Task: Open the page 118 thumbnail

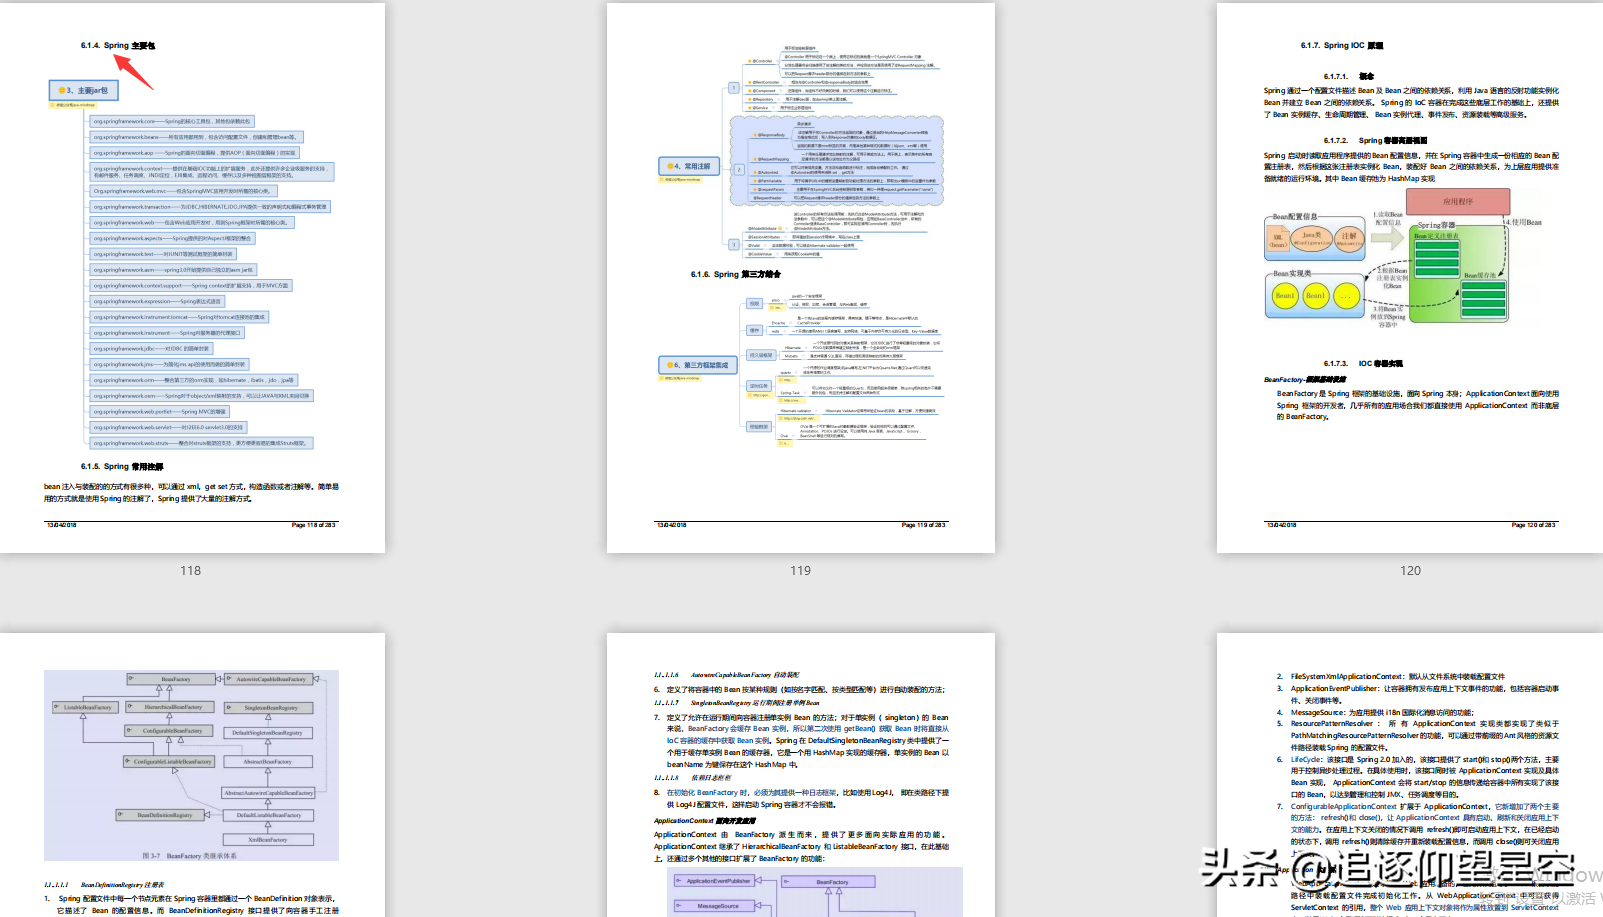Action: (x=192, y=278)
